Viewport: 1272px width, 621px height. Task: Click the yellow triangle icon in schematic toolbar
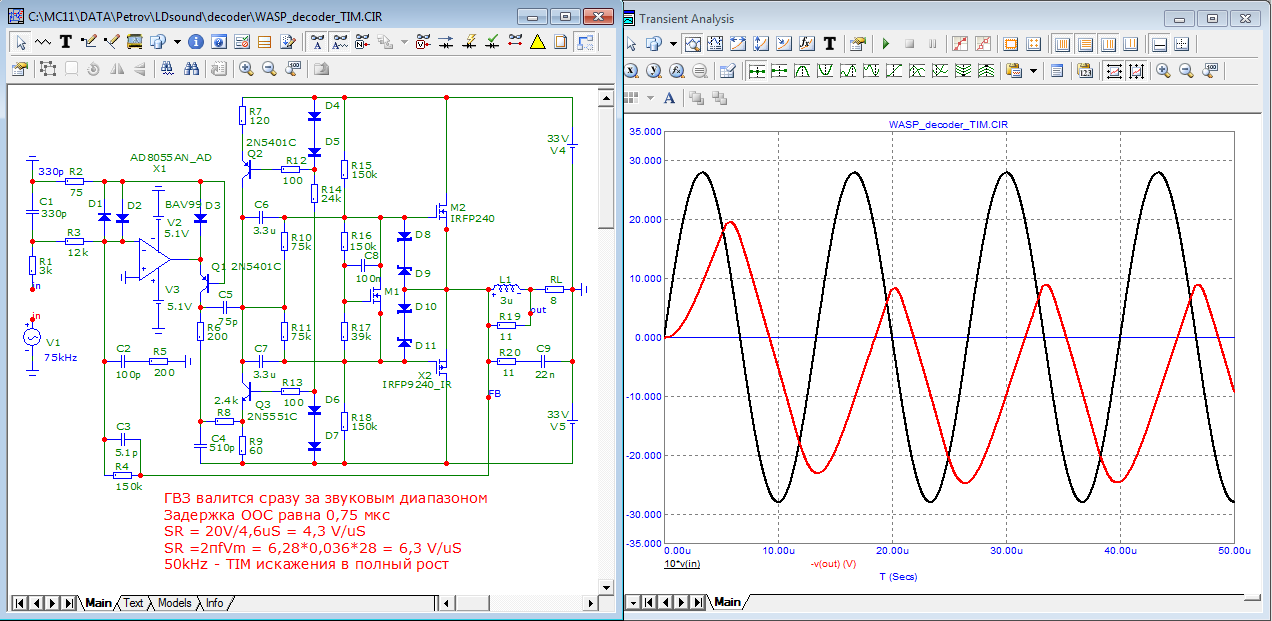(537, 42)
